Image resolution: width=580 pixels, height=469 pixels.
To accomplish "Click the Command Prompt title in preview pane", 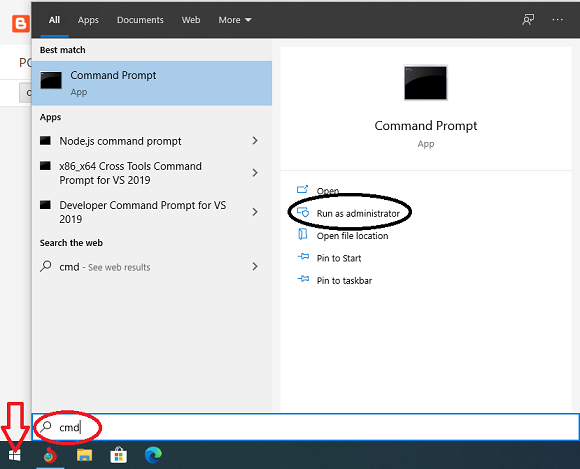I will pos(426,126).
